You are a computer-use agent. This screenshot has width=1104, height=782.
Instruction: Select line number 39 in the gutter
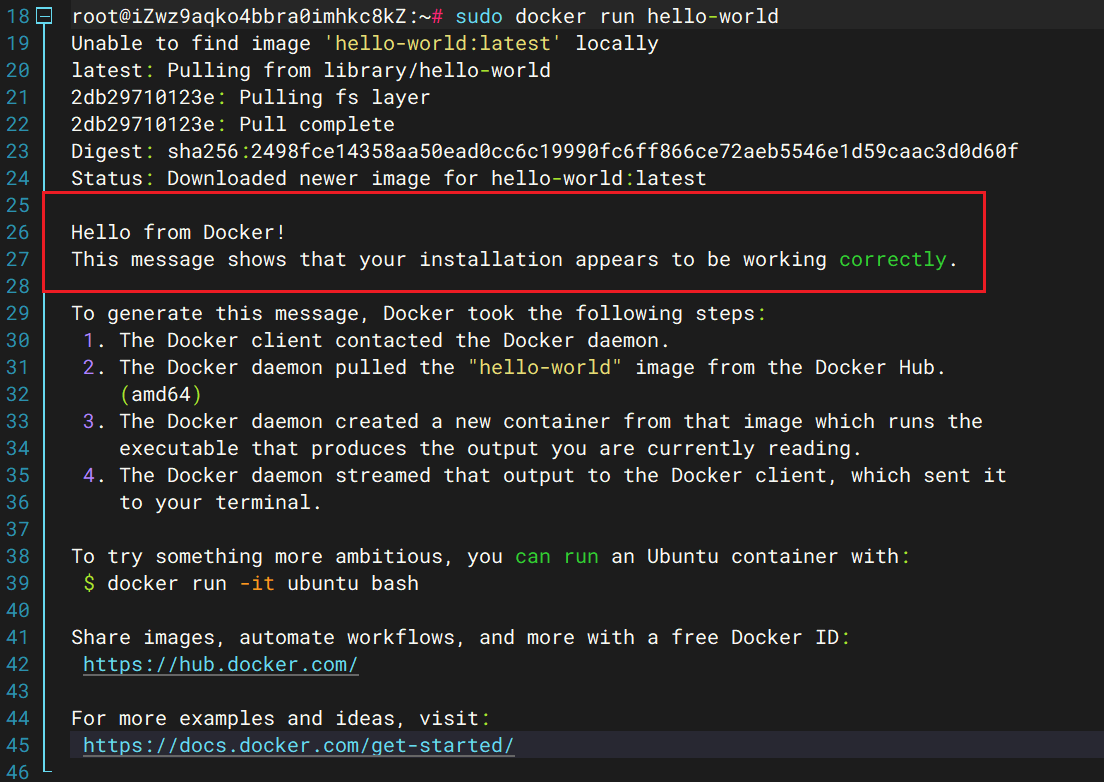(x=17, y=583)
